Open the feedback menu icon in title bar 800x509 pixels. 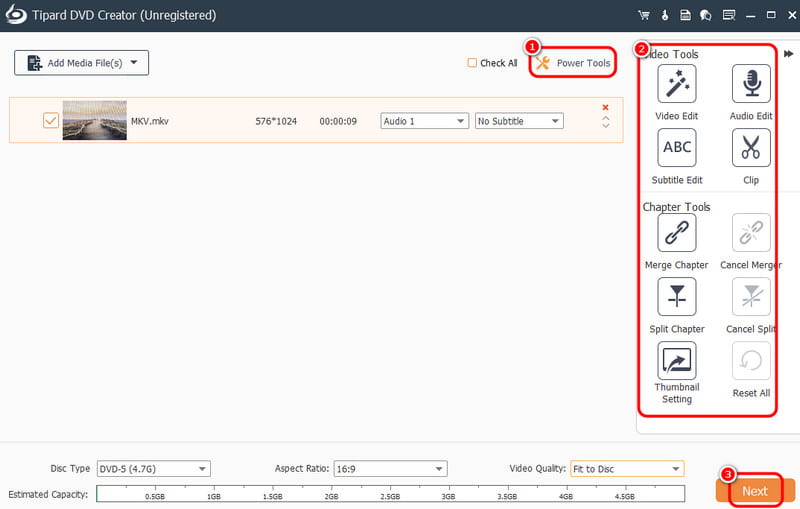729,15
